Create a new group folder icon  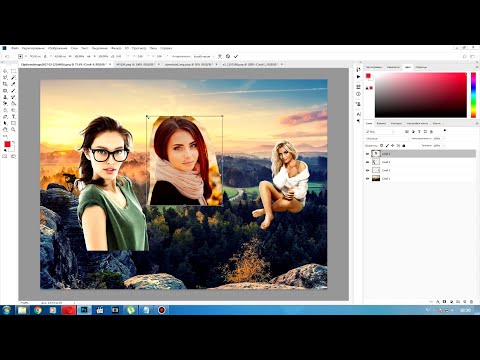coord(458,302)
